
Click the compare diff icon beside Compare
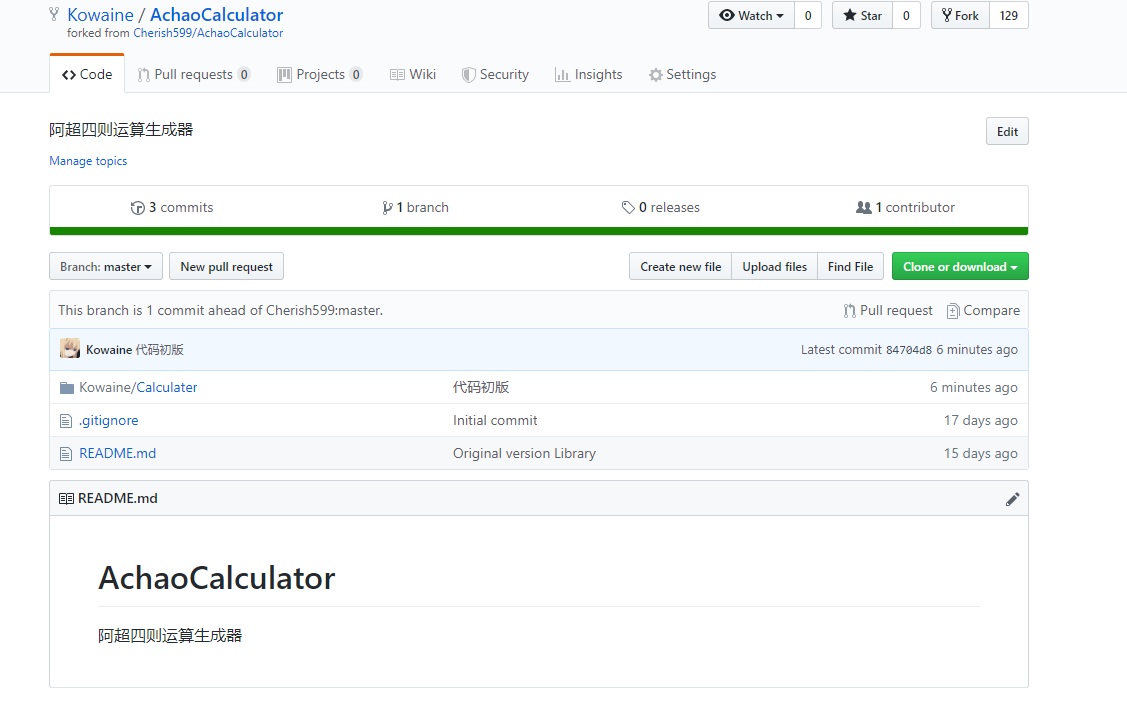coord(953,311)
